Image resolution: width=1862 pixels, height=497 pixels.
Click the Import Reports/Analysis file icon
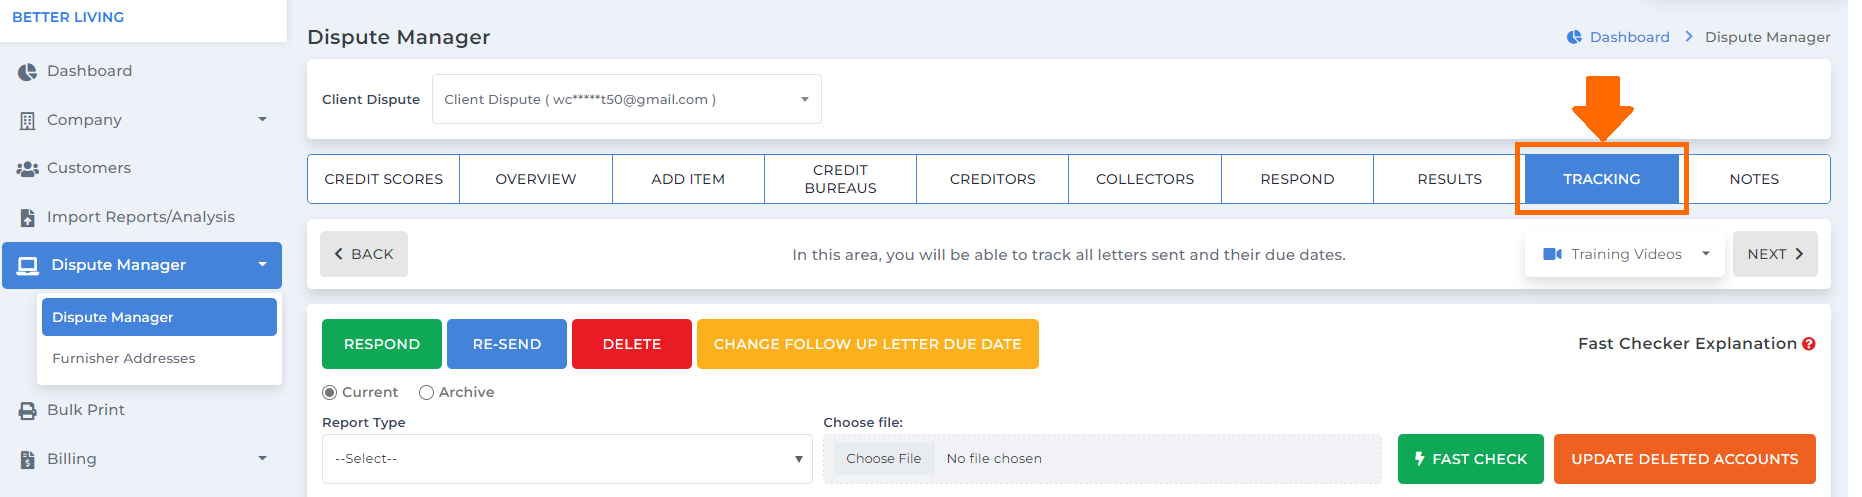tap(27, 218)
